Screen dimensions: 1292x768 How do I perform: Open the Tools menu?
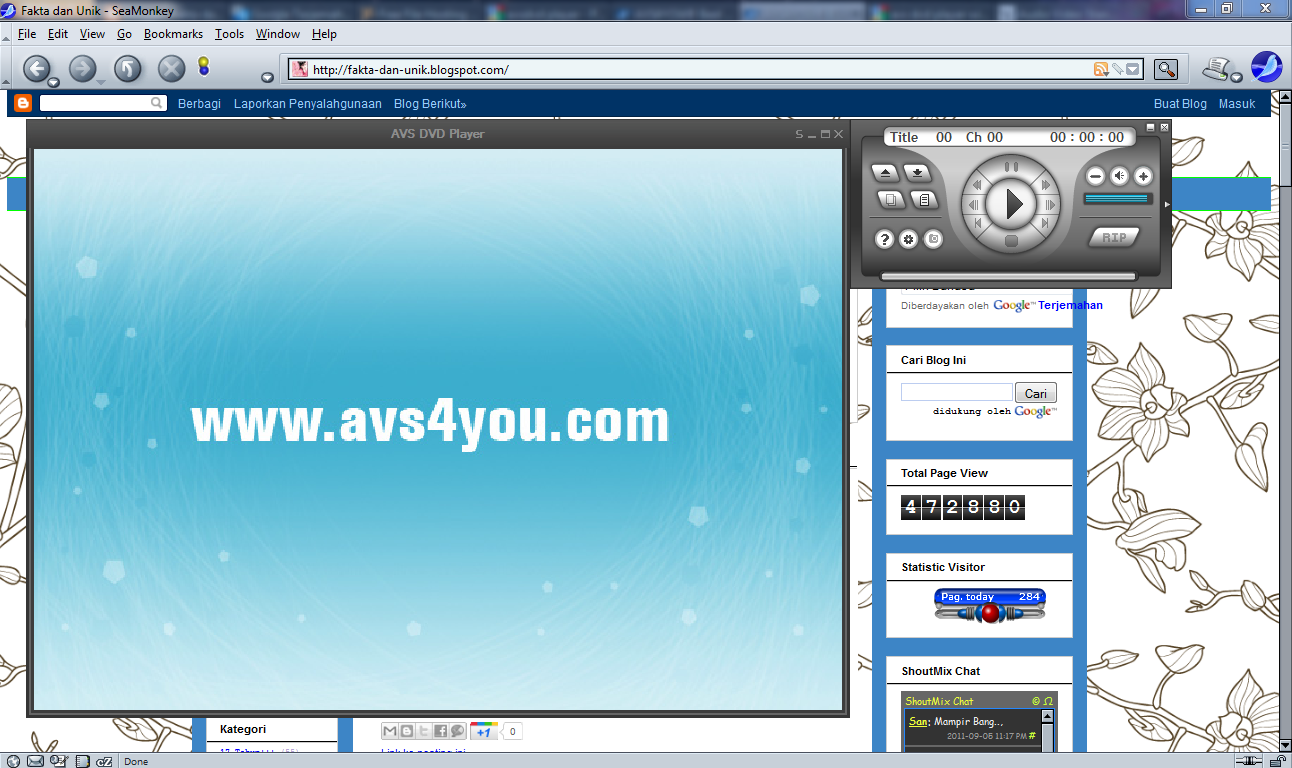click(x=229, y=33)
